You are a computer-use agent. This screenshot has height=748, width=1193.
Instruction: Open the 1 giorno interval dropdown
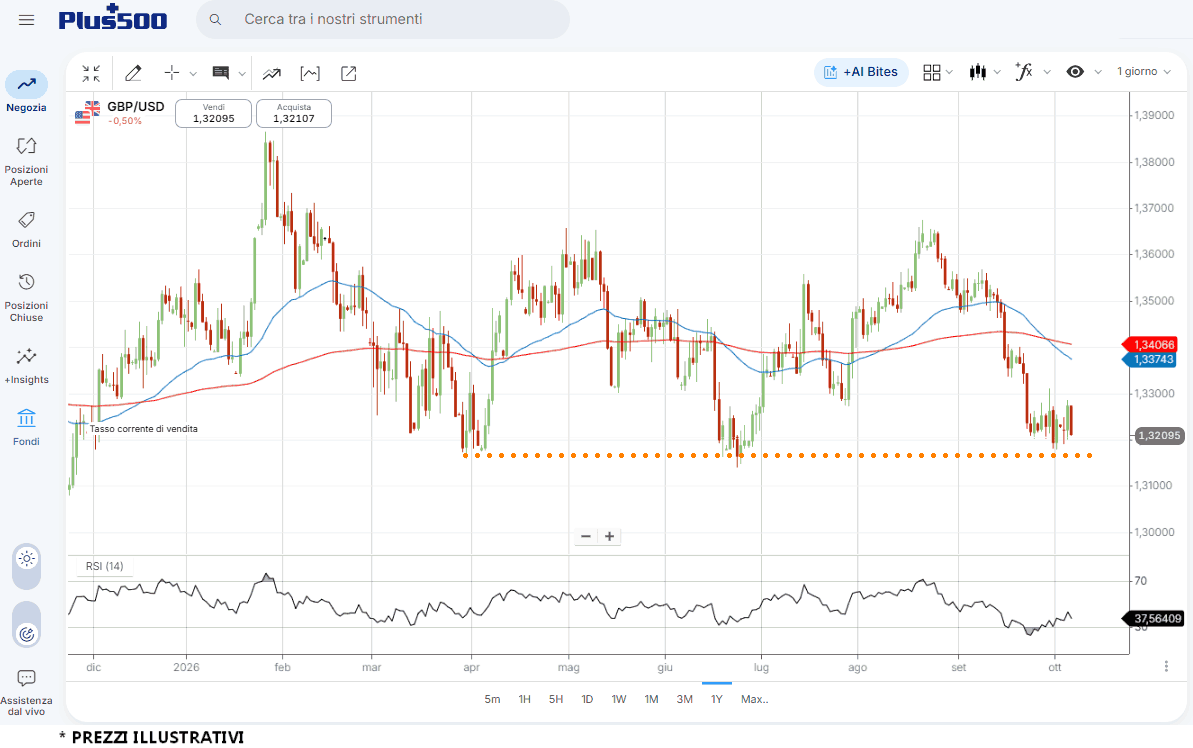1144,72
